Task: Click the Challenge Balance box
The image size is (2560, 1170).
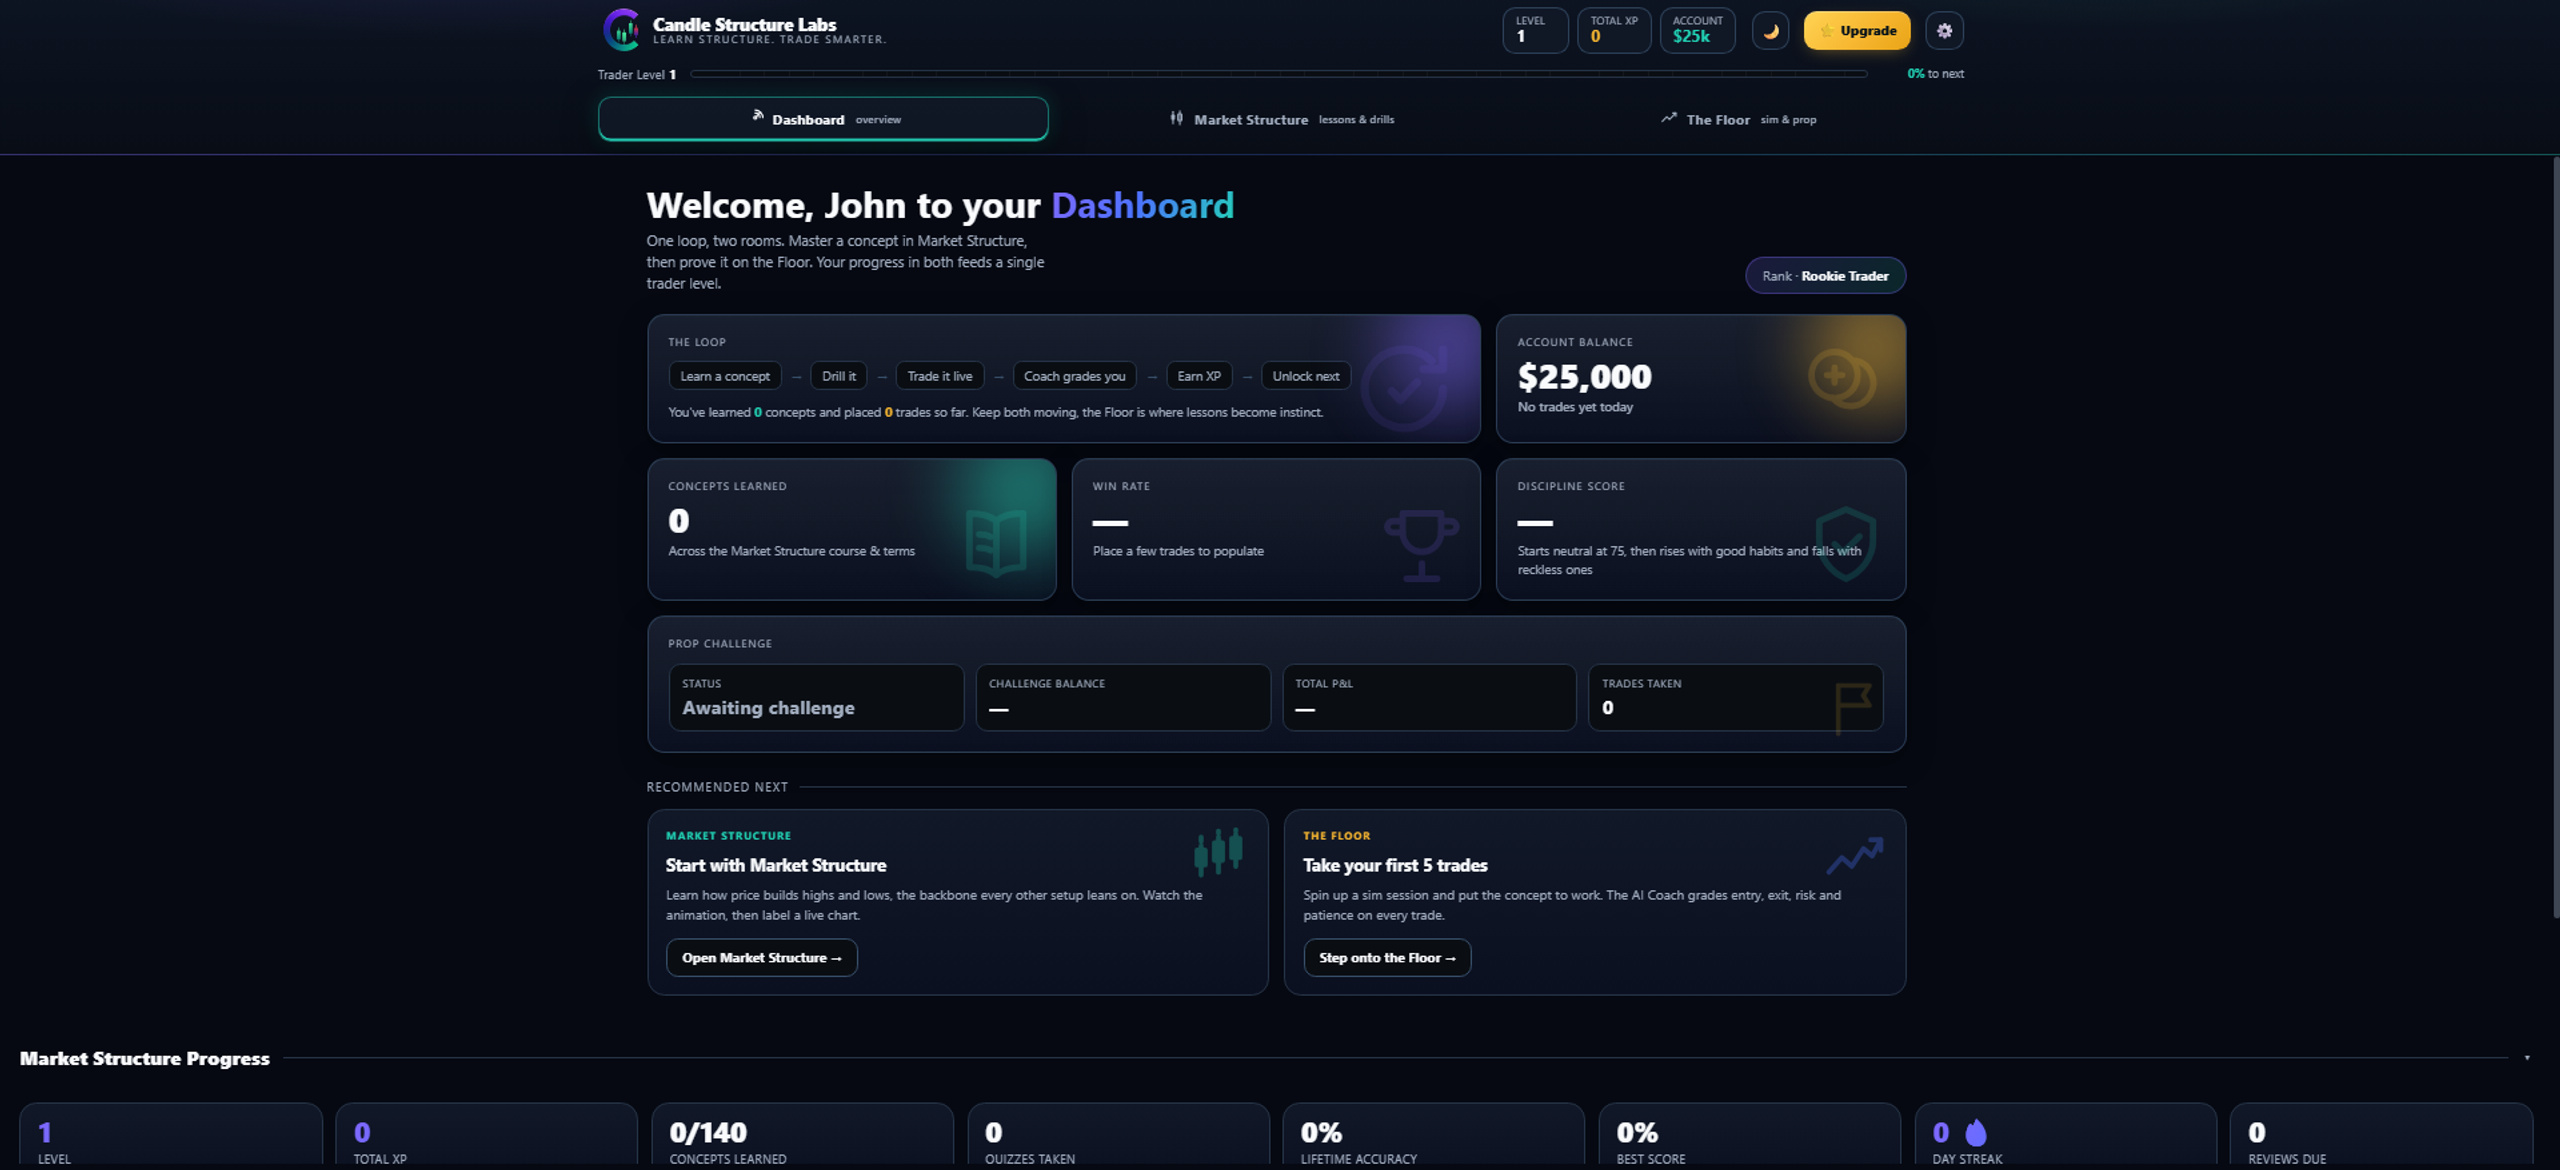Action: (x=1123, y=697)
